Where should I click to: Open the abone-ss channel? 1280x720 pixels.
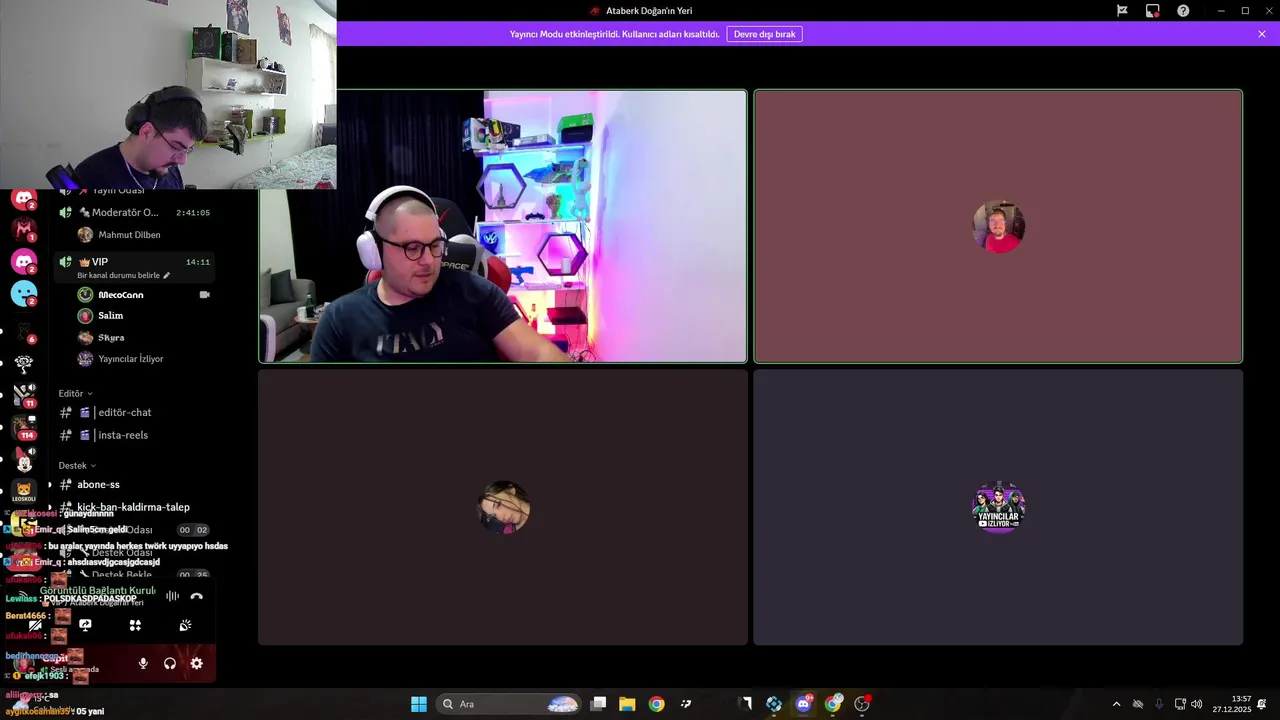point(98,484)
